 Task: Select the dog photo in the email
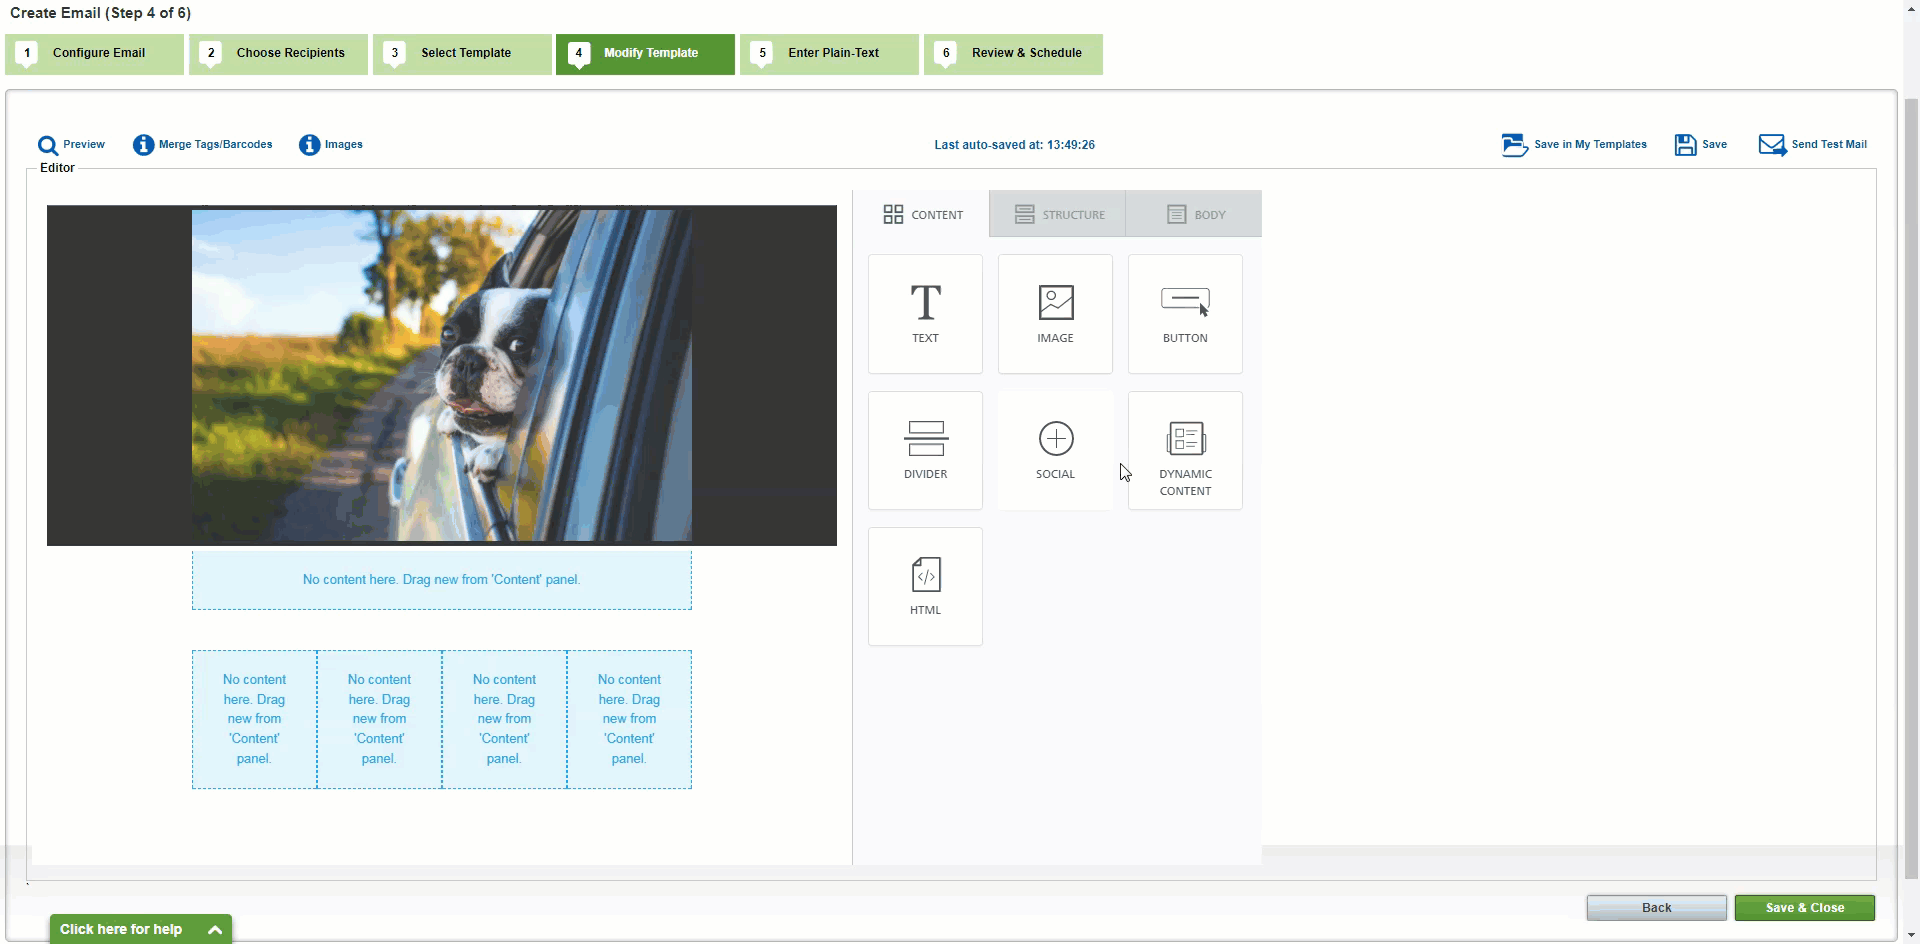(442, 375)
